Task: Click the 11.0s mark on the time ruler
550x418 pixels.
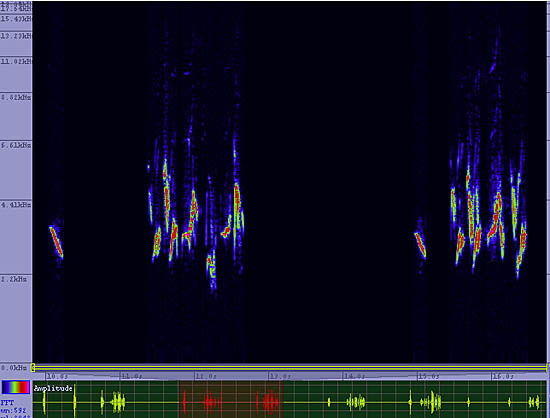Action: coord(131,377)
